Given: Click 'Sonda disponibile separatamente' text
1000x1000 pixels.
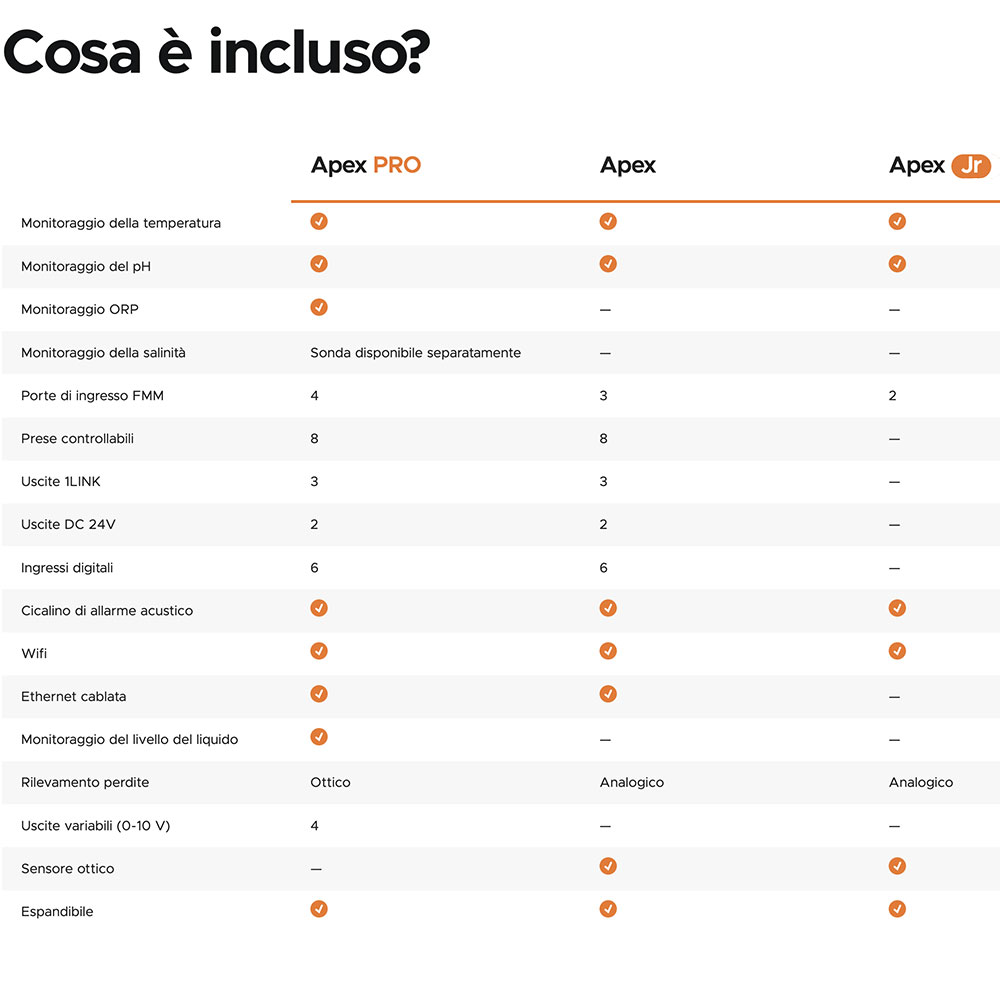Looking at the screenshot, I should tap(415, 353).
